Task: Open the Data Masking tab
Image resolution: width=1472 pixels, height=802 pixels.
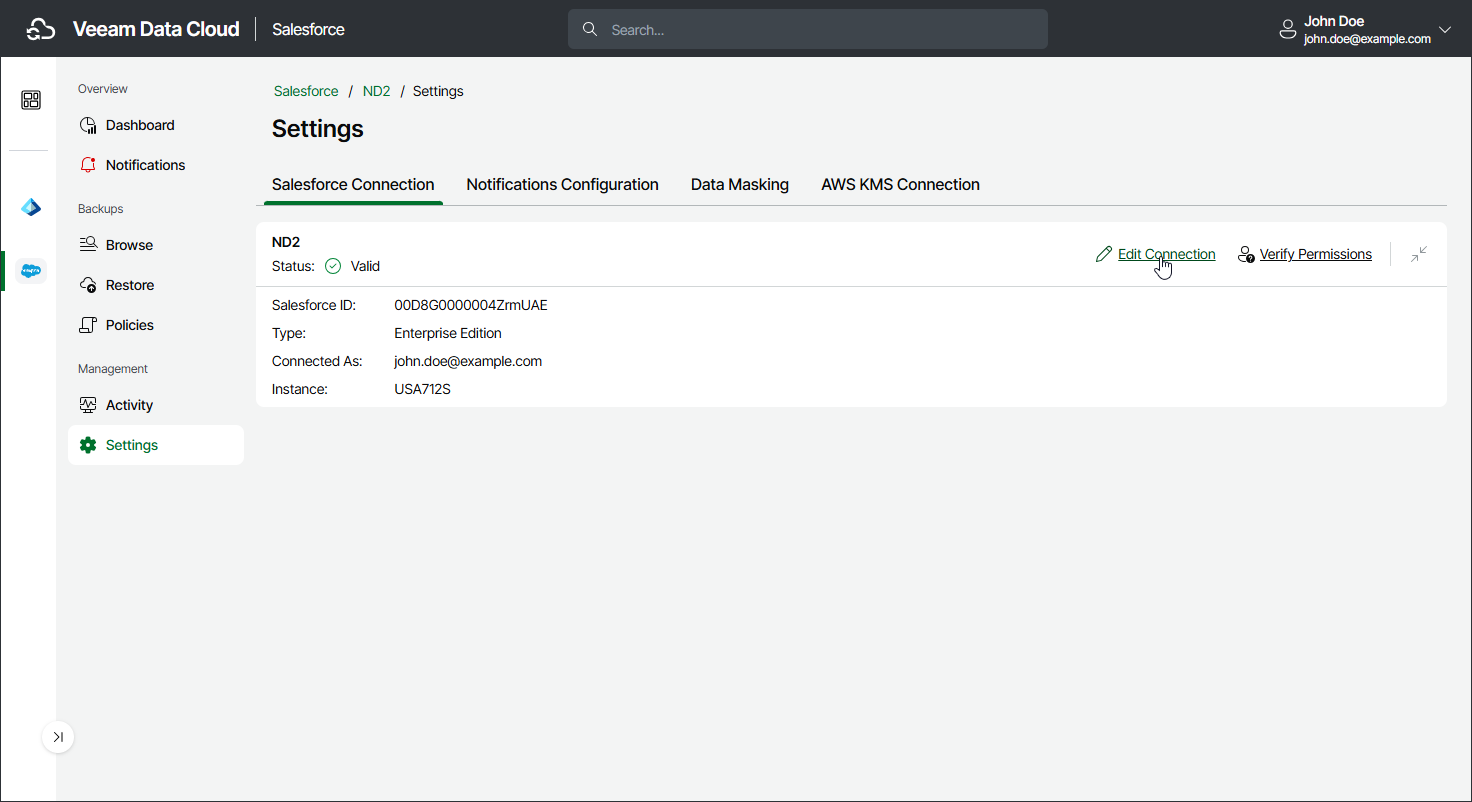Action: click(740, 185)
